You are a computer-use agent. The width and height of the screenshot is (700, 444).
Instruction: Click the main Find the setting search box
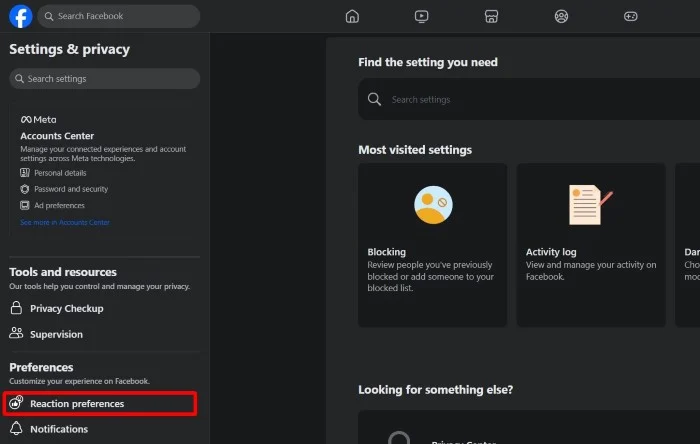[x=530, y=100]
